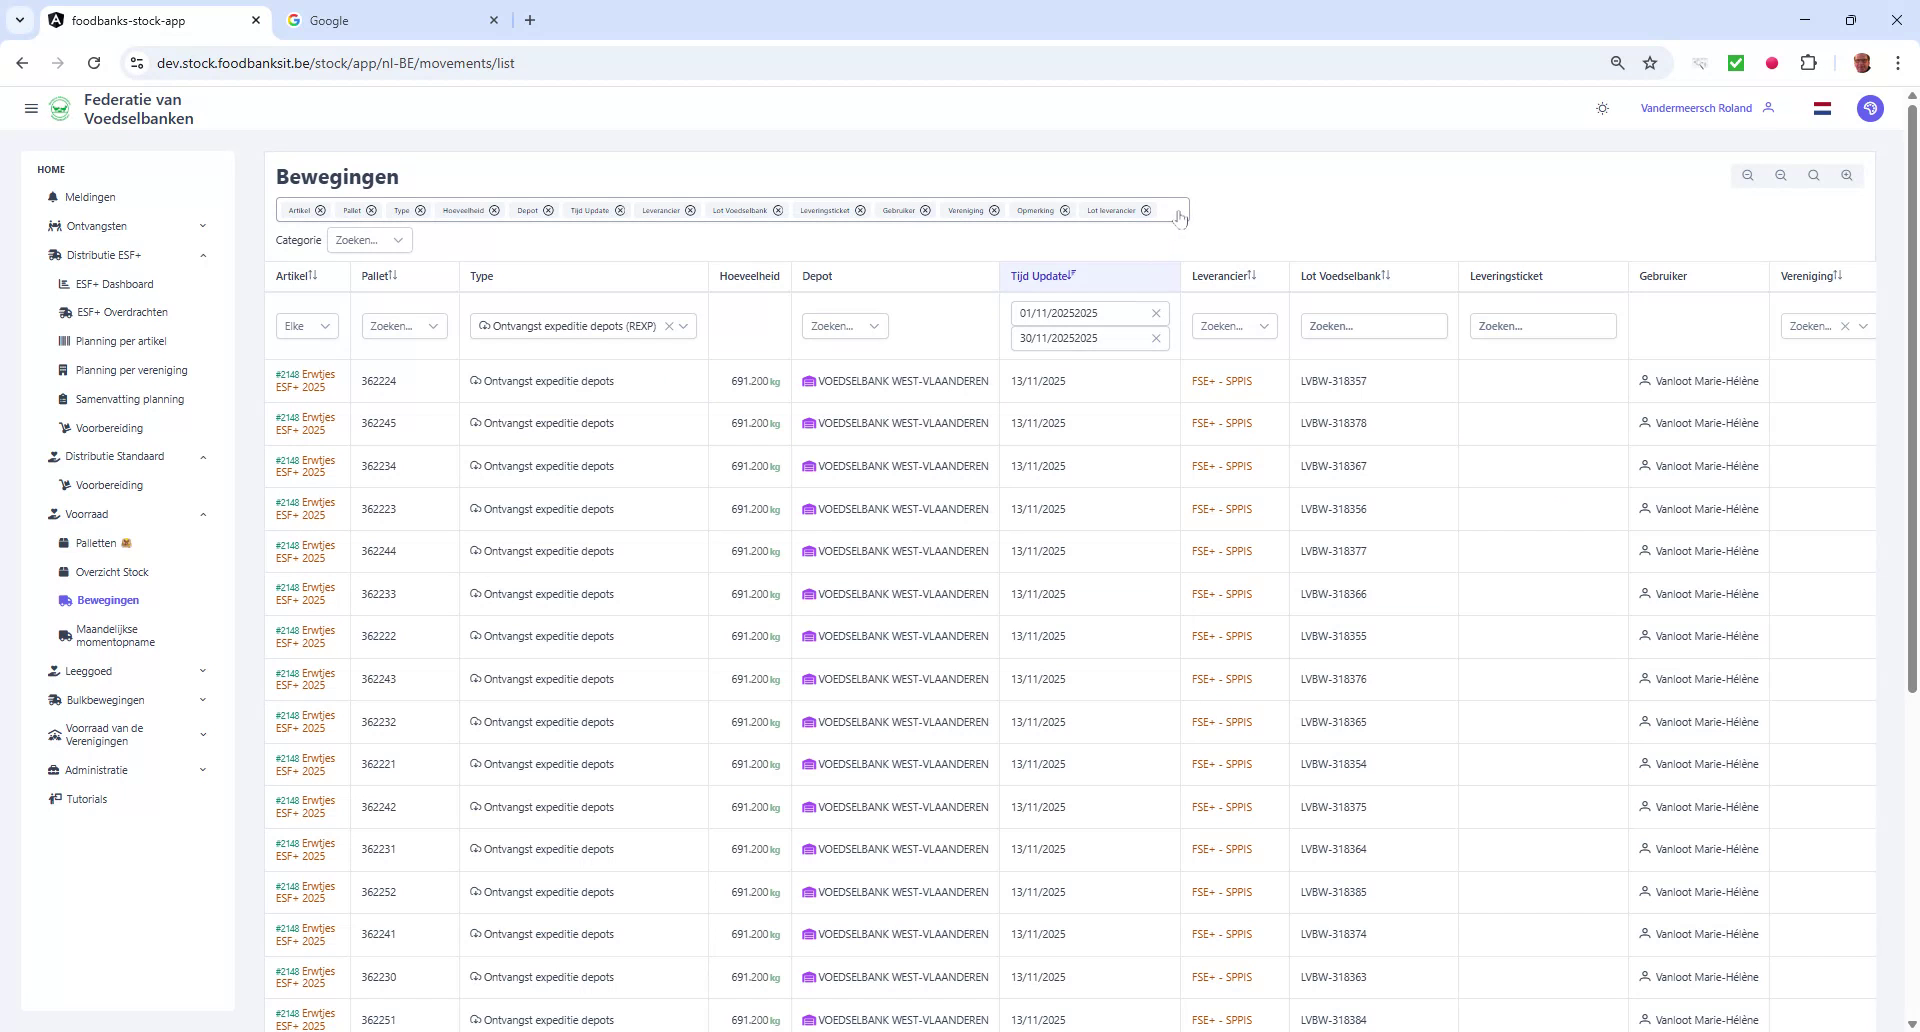Image resolution: width=1920 pixels, height=1032 pixels.
Task: Open the Vandermeersch Roland profile link
Action: [x=1695, y=108]
